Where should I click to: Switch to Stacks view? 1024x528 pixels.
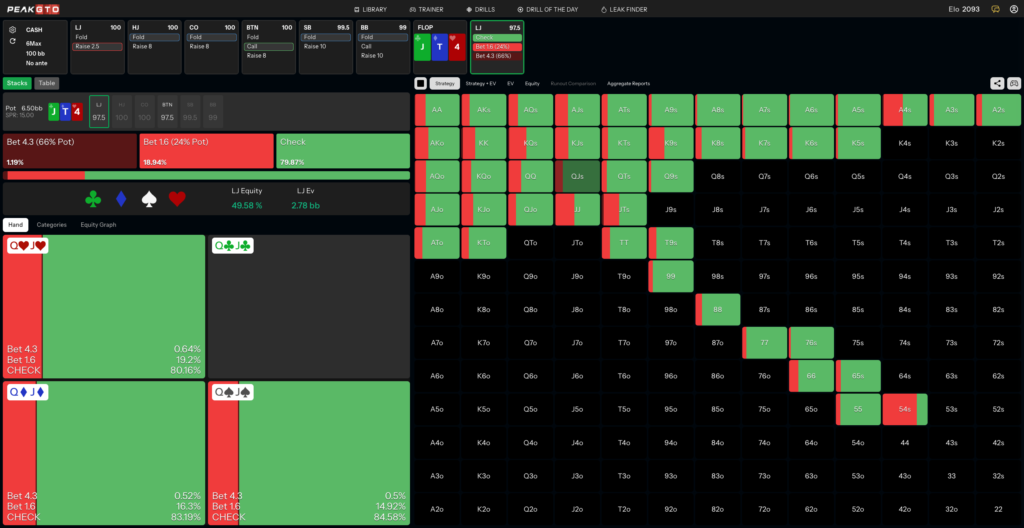17,83
